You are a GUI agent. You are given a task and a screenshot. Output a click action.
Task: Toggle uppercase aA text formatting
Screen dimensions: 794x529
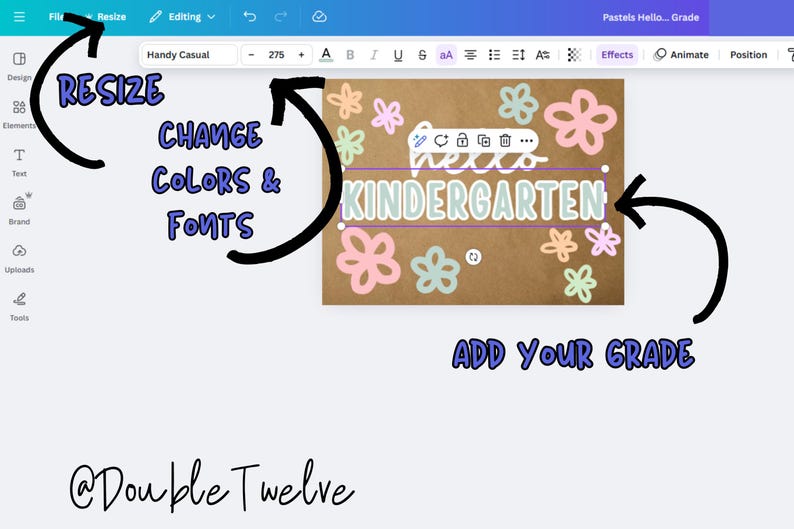click(446, 55)
